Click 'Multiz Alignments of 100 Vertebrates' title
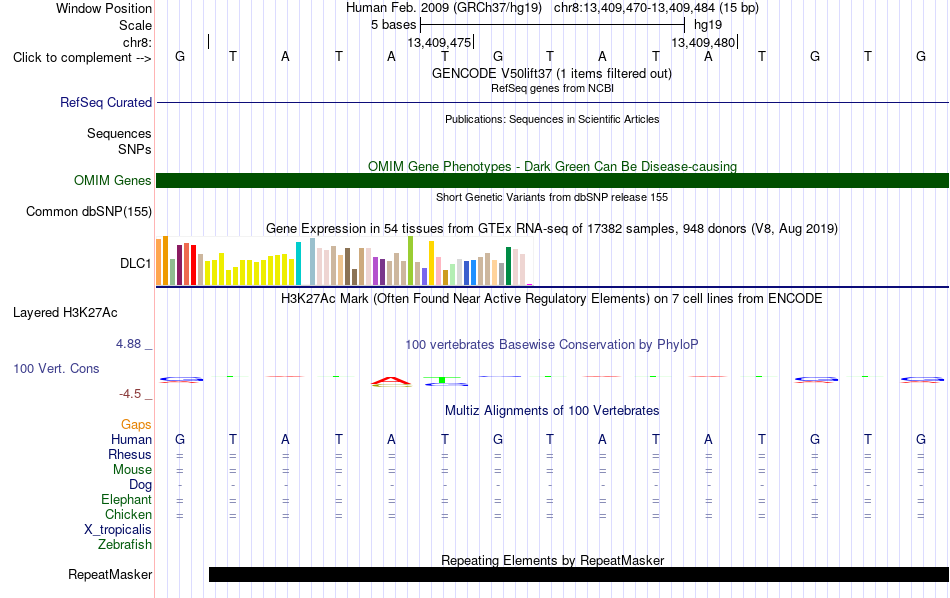The height and width of the screenshot is (598, 950). pyautogui.click(x=552, y=411)
